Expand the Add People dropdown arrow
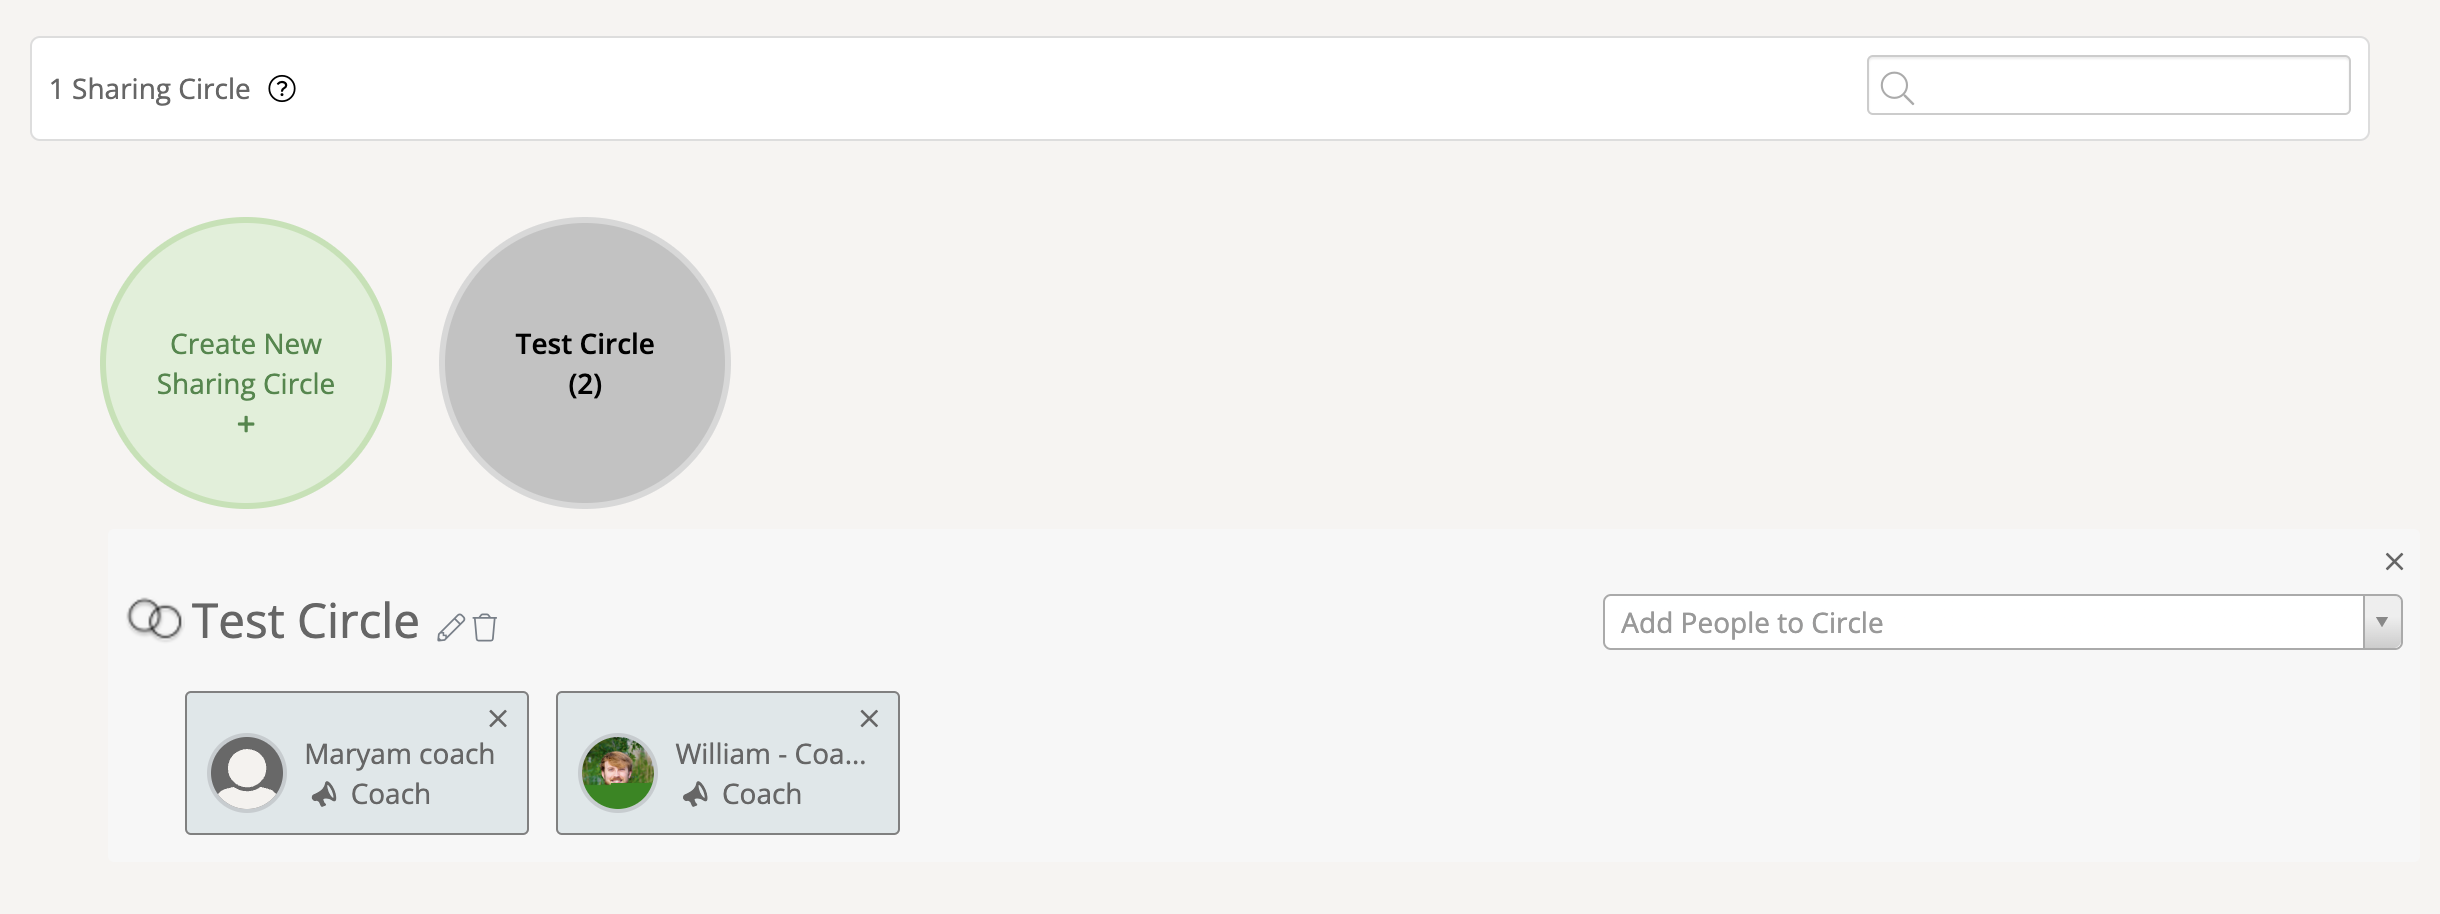The width and height of the screenshot is (2440, 914). tap(2382, 622)
